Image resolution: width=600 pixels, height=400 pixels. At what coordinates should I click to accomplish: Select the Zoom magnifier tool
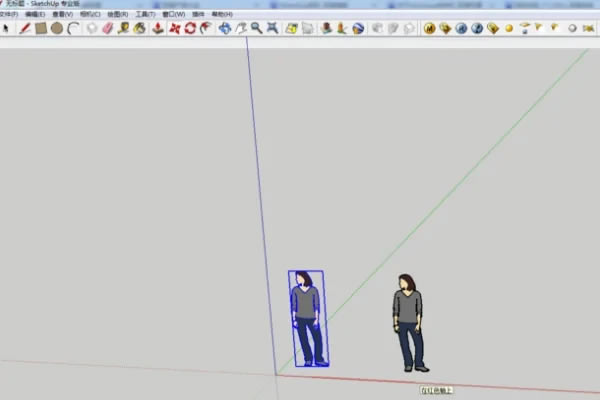click(257, 28)
